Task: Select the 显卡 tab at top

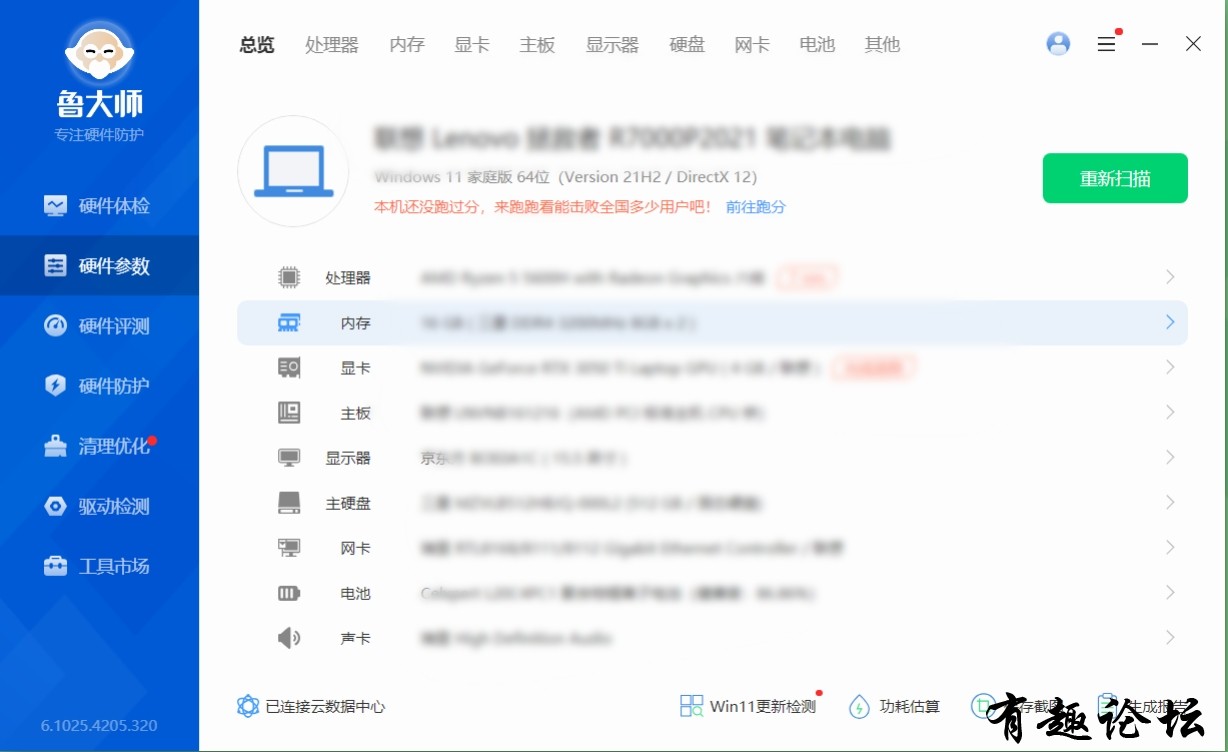Action: 472,44
